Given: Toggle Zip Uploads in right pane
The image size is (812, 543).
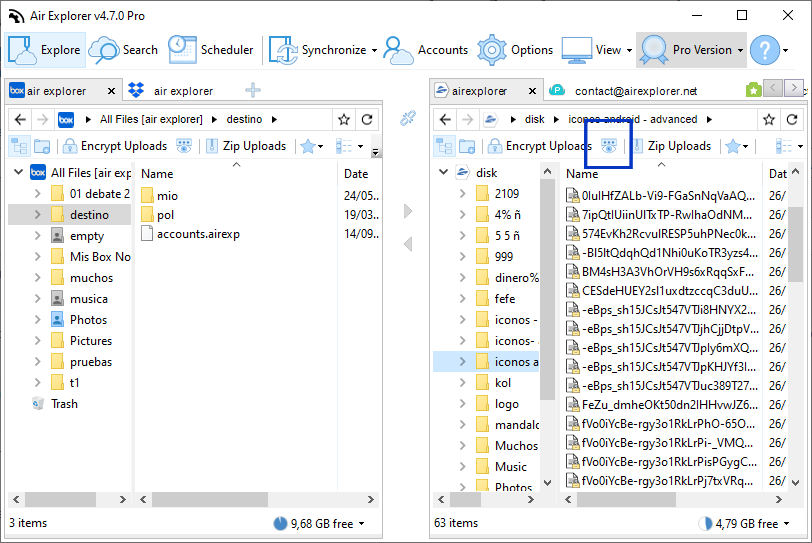Looking at the screenshot, I should (671, 146).
